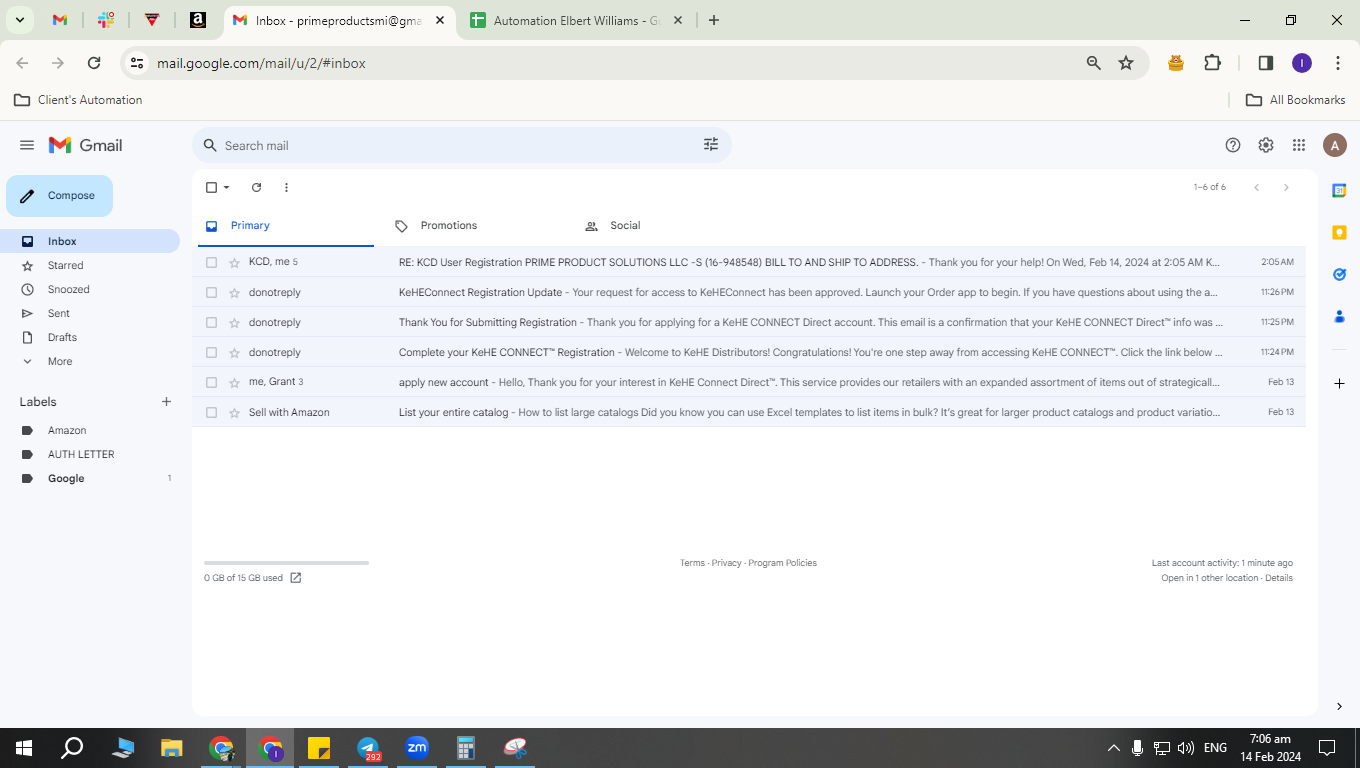Open the Chrome tab search dropdown
1360x768 pixels.
19,20
